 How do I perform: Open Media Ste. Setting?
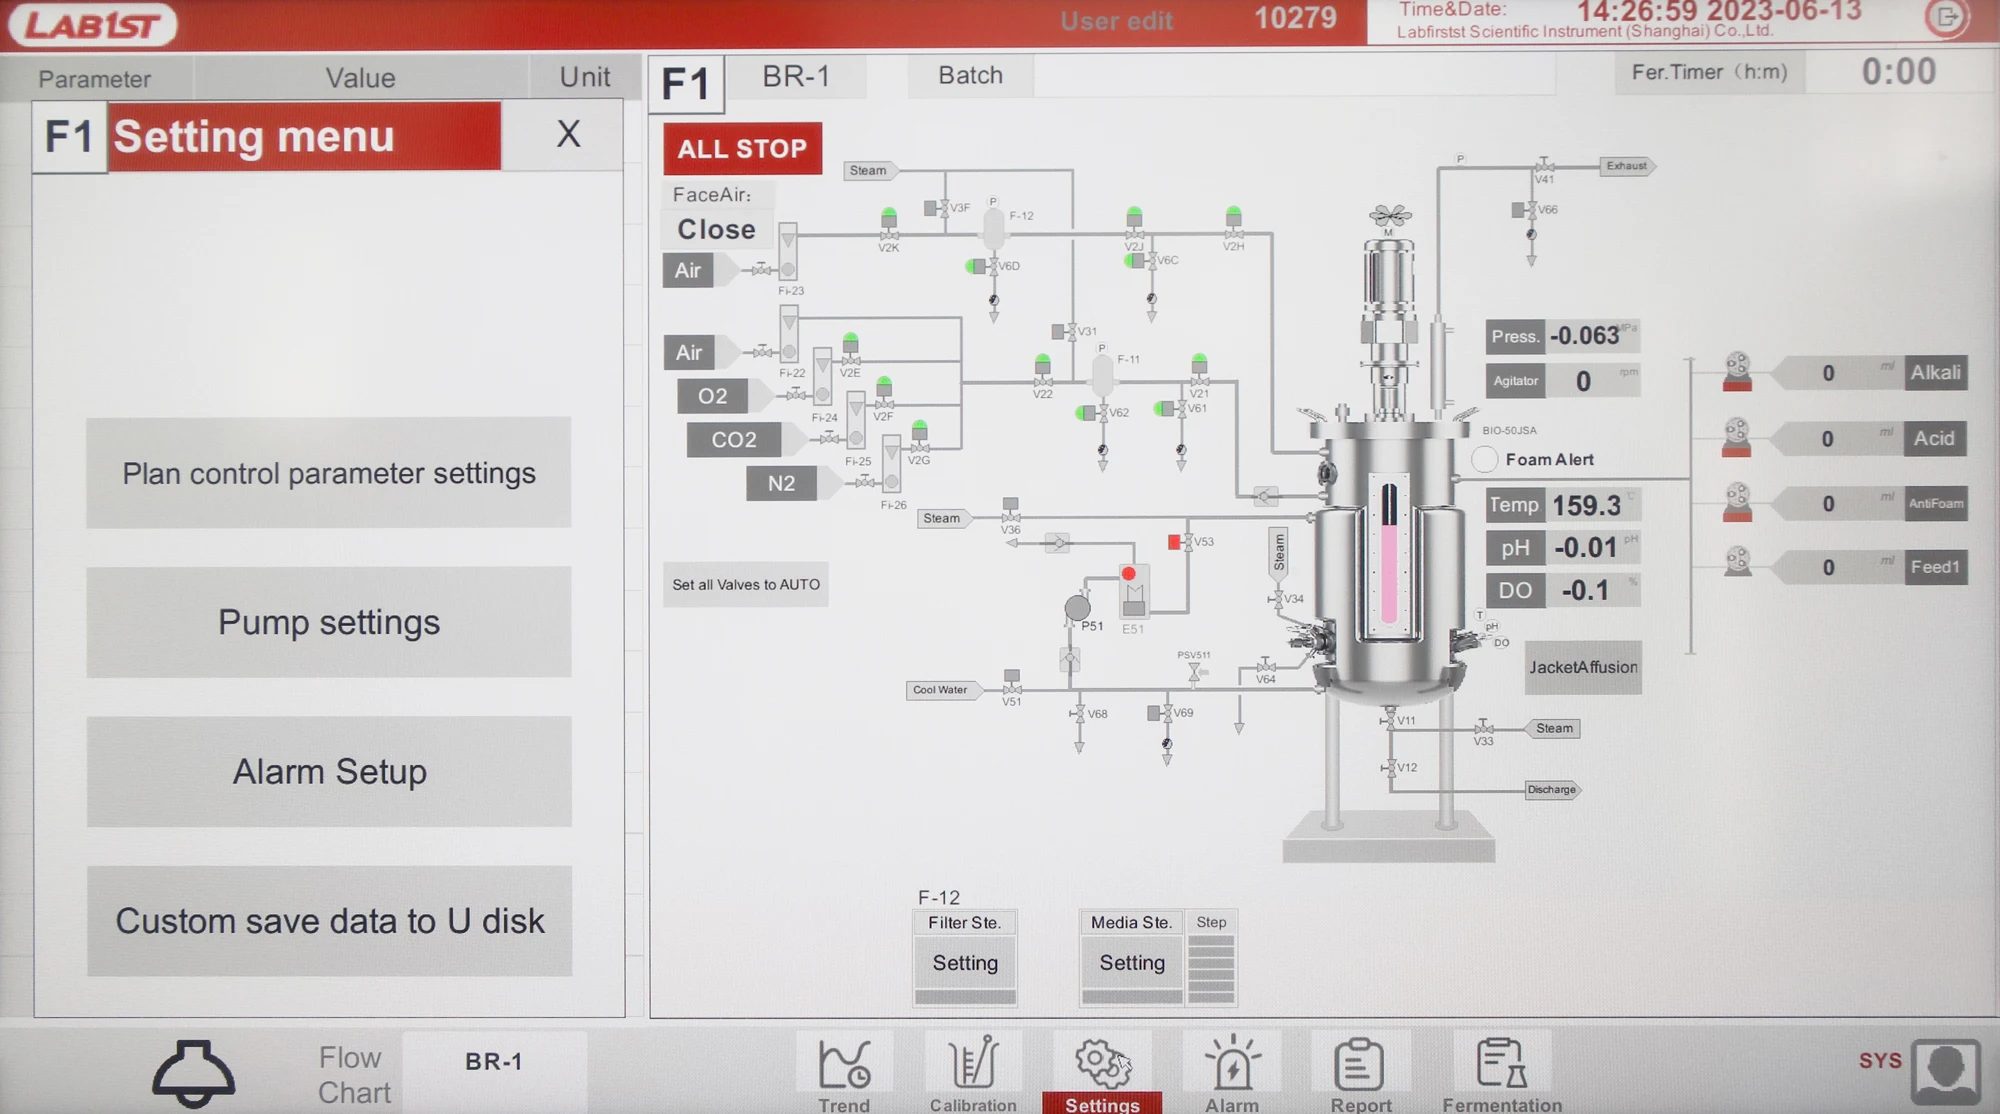click(x=1132, y=963)
